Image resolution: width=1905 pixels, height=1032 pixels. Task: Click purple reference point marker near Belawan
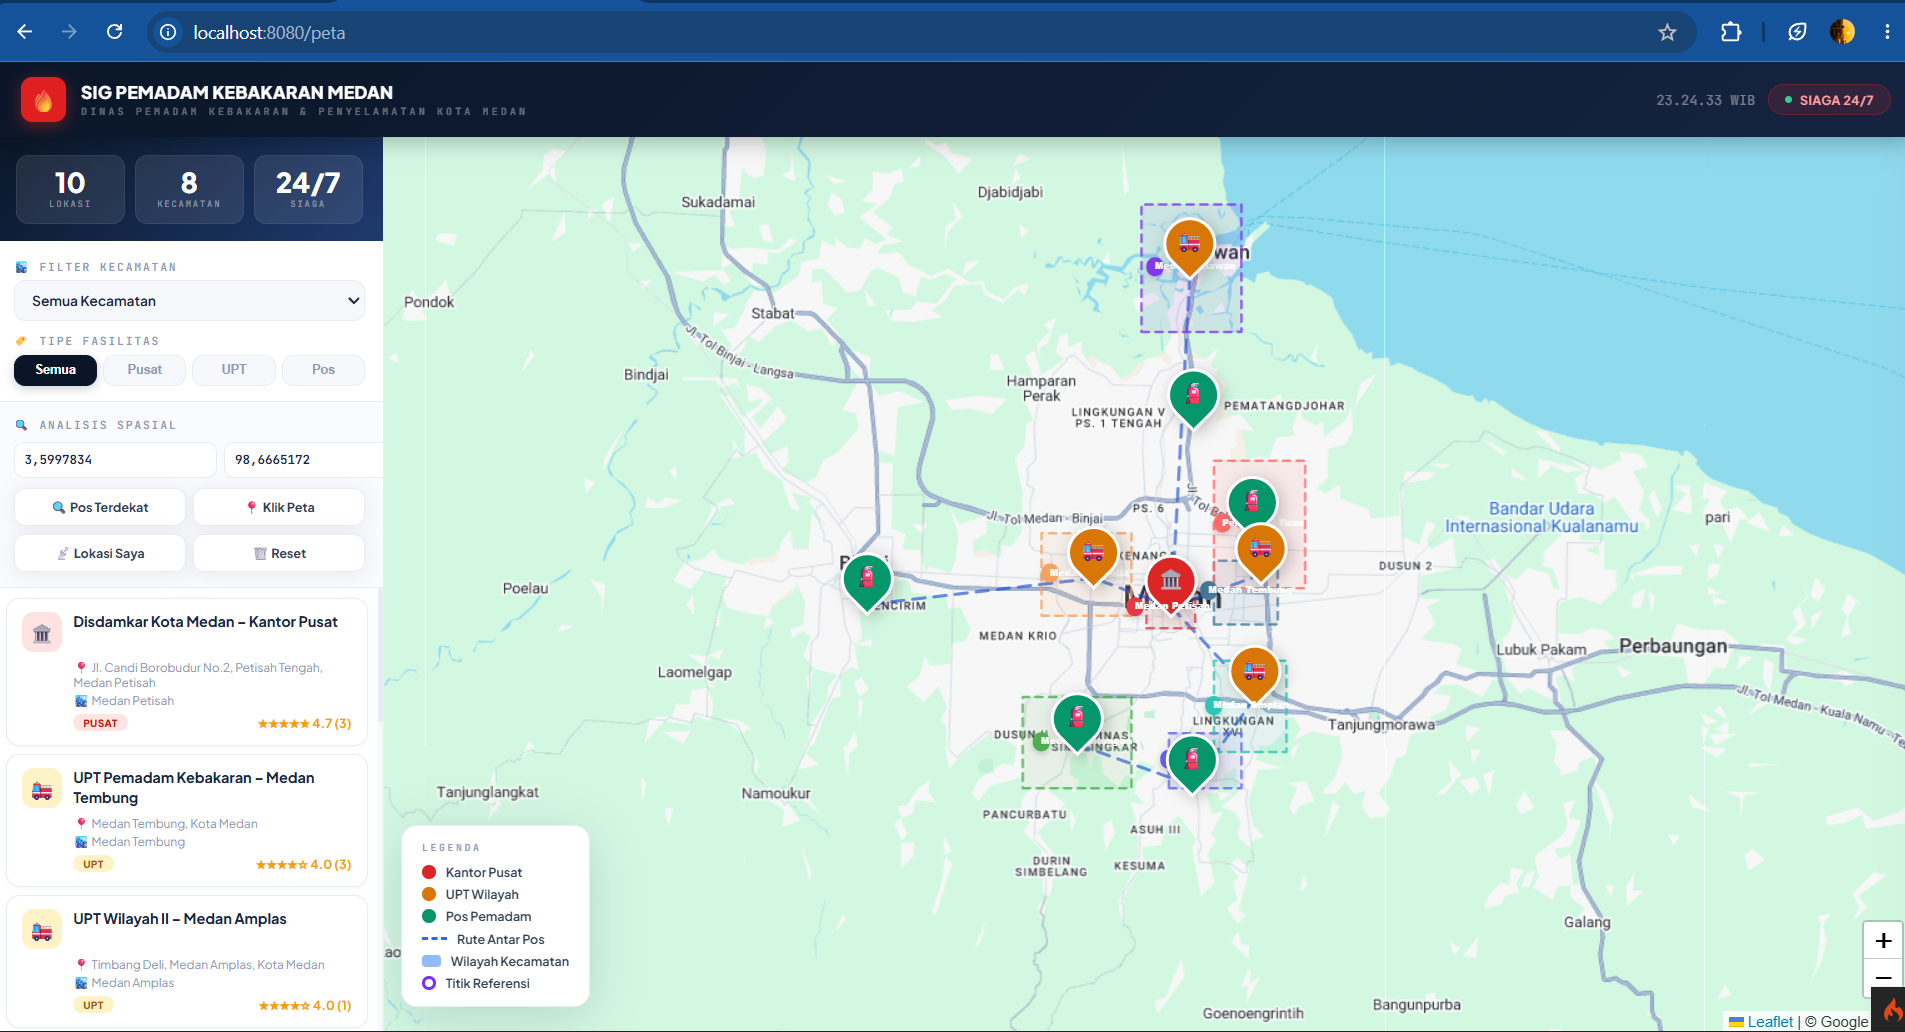[1155, 265]
